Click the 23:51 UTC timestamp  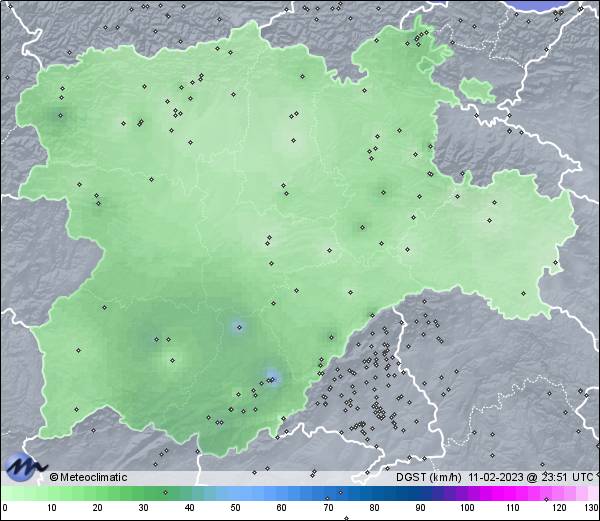pyautogui.click(x=567, y=477)
